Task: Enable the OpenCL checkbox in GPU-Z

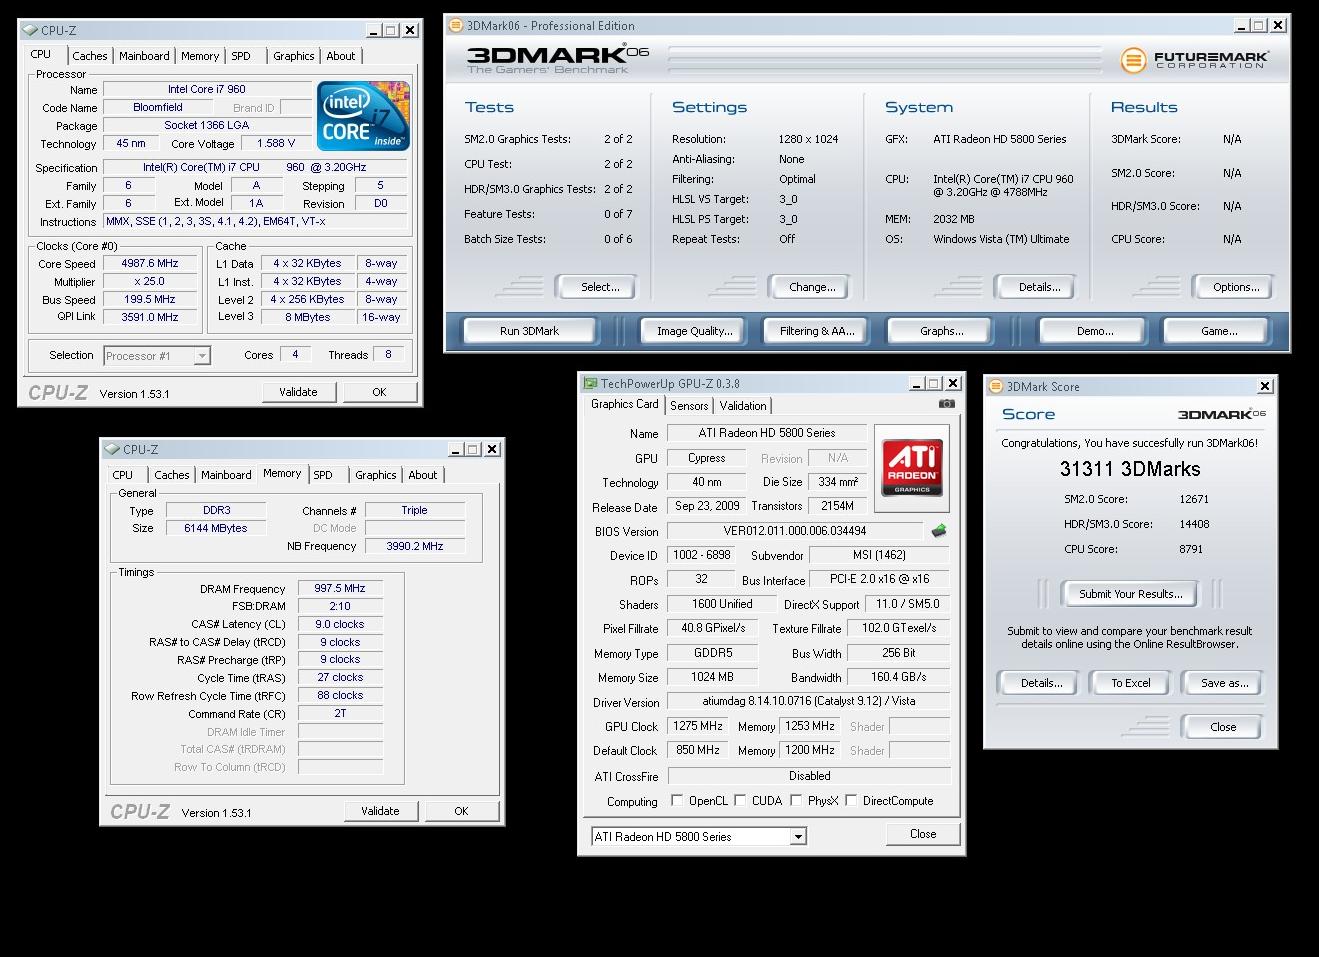Action: pos(677,800)
